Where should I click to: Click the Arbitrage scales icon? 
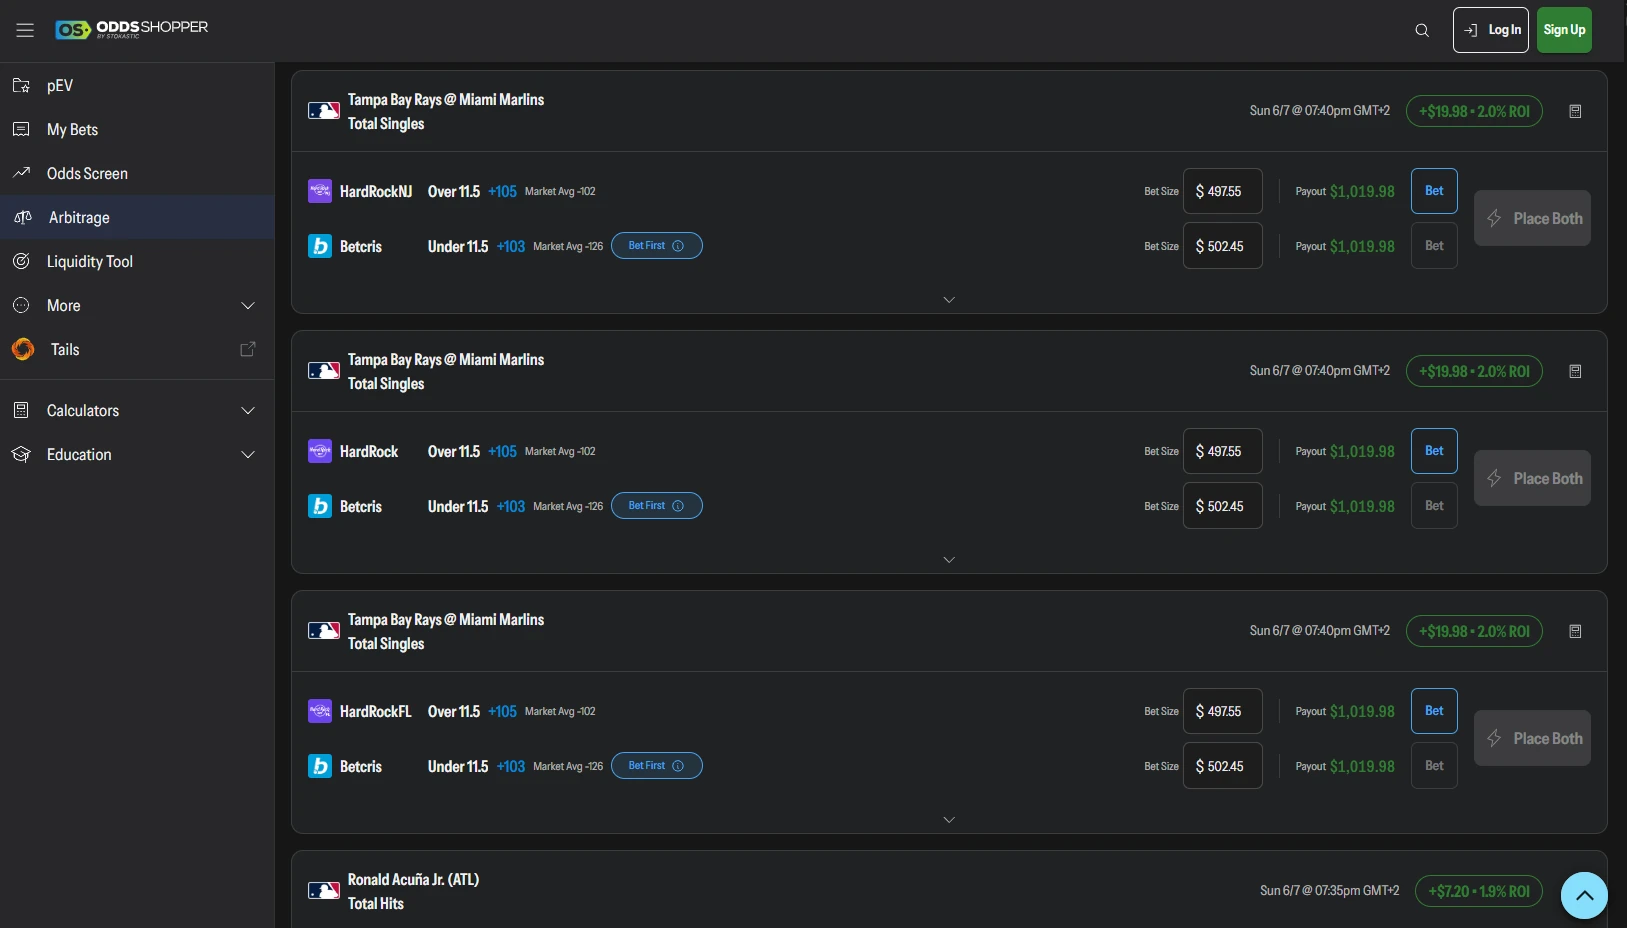(22, 217)
